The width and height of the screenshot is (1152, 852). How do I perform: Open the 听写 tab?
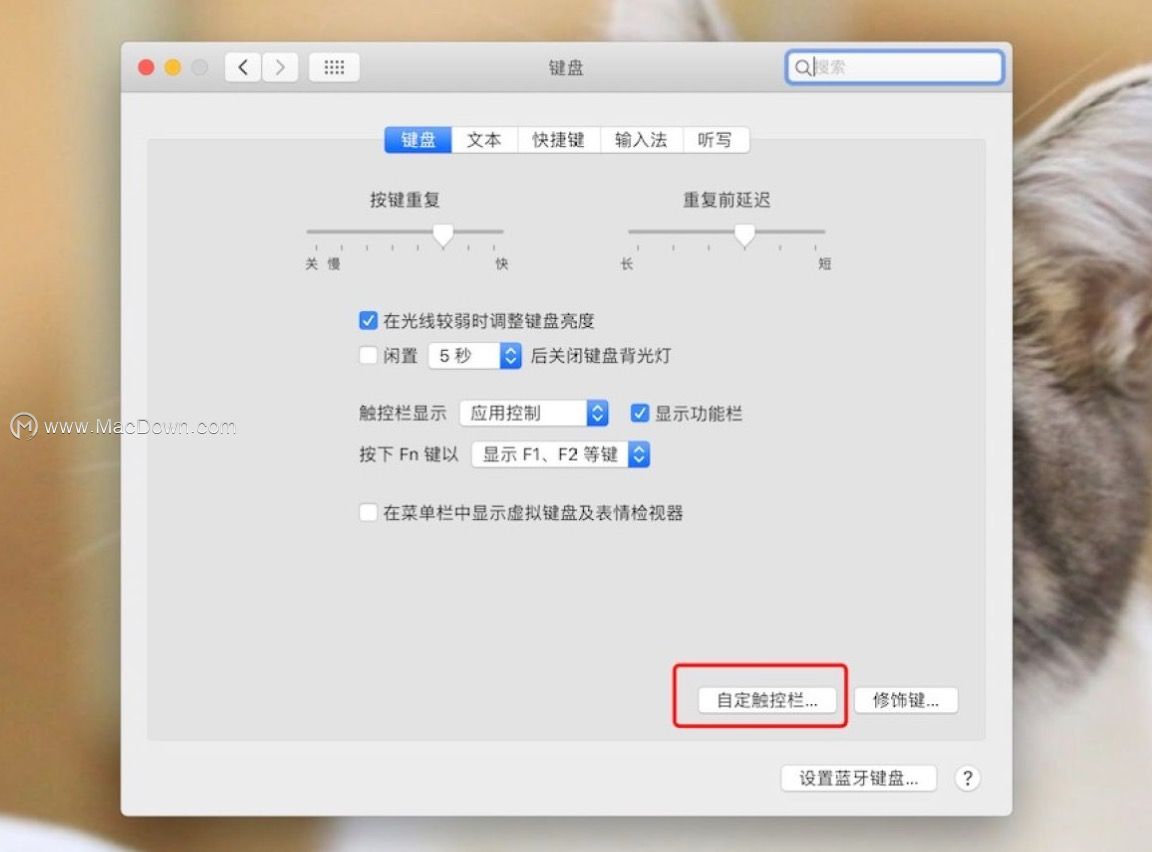pos(716,140)
